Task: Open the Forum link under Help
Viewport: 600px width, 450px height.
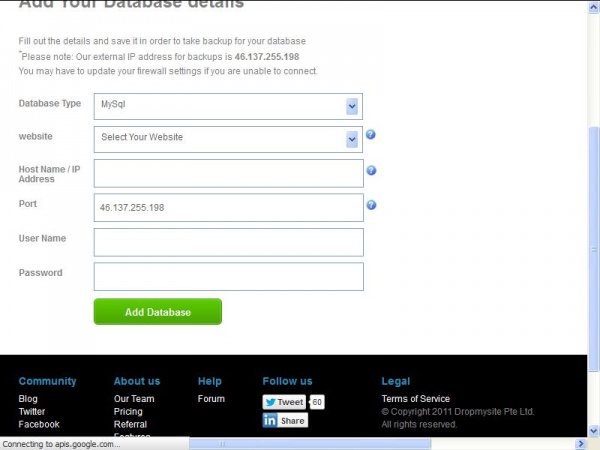Action: (x=211, y=399)
